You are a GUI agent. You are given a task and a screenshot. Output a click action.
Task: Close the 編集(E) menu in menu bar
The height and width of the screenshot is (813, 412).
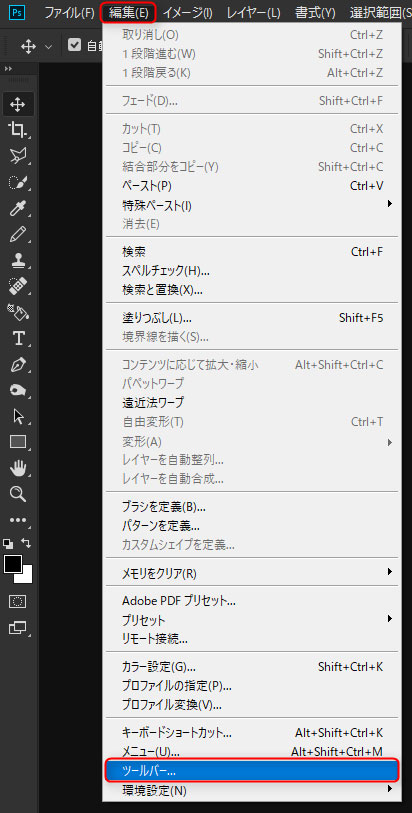128,12
